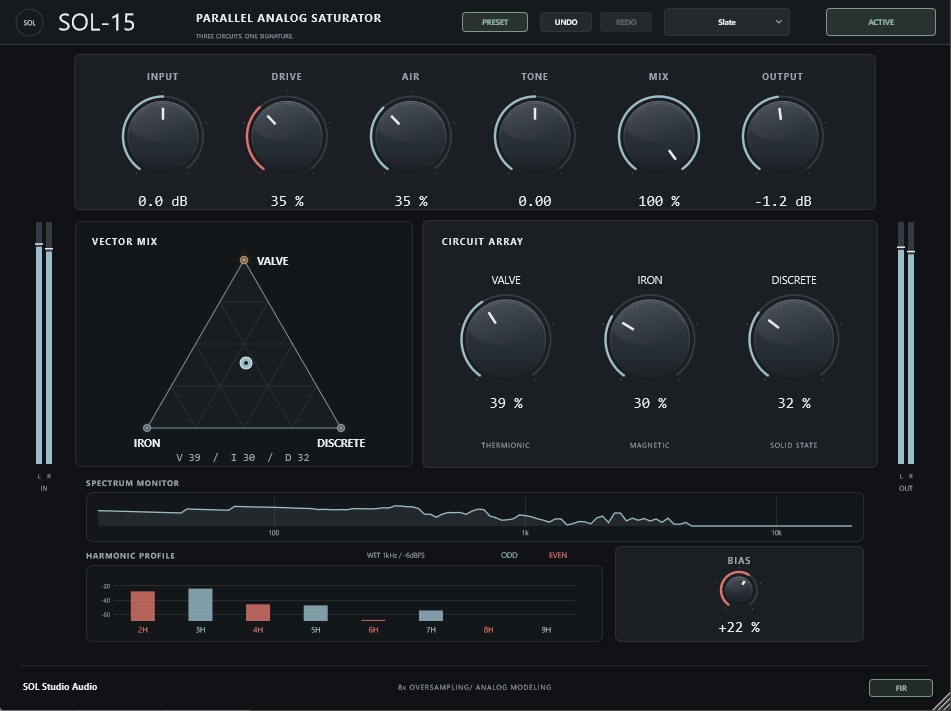Select the VALVE vertex of the vector triangle
951x711 pixels.
coord(244,260)
